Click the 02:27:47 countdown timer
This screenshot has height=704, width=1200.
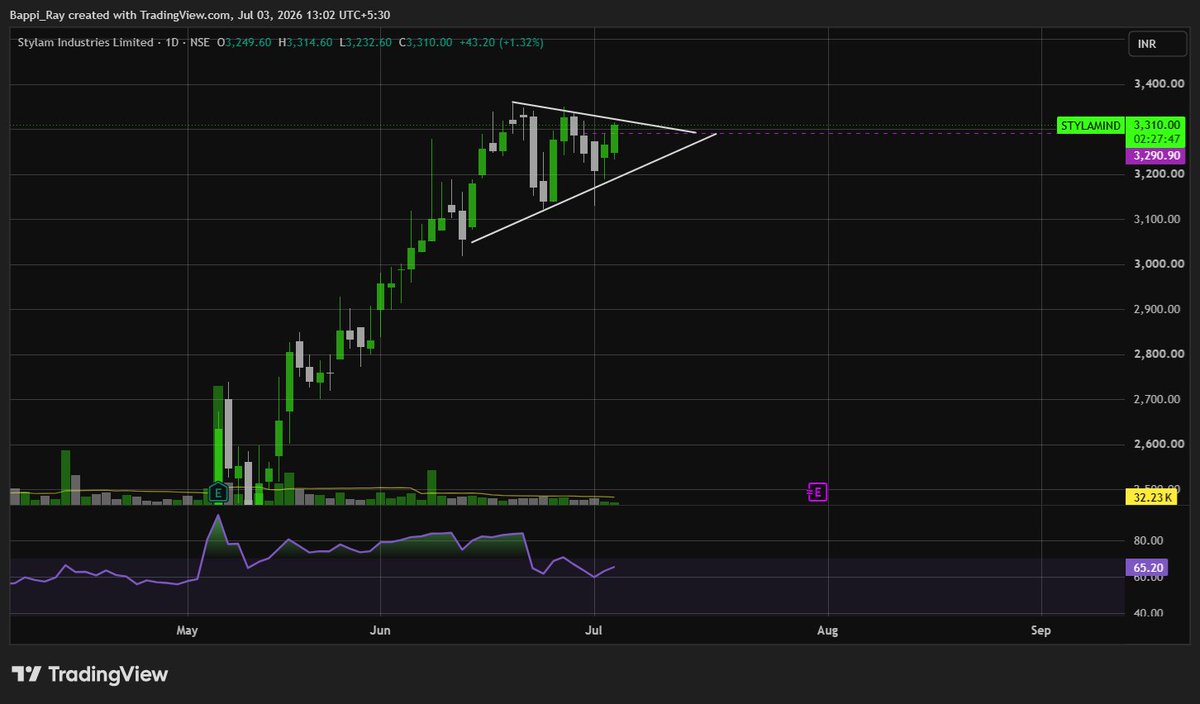pos(1158,139)
